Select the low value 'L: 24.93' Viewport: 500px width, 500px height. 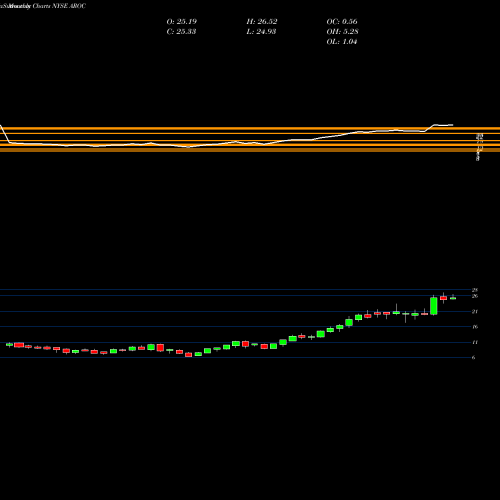[261, 32]
